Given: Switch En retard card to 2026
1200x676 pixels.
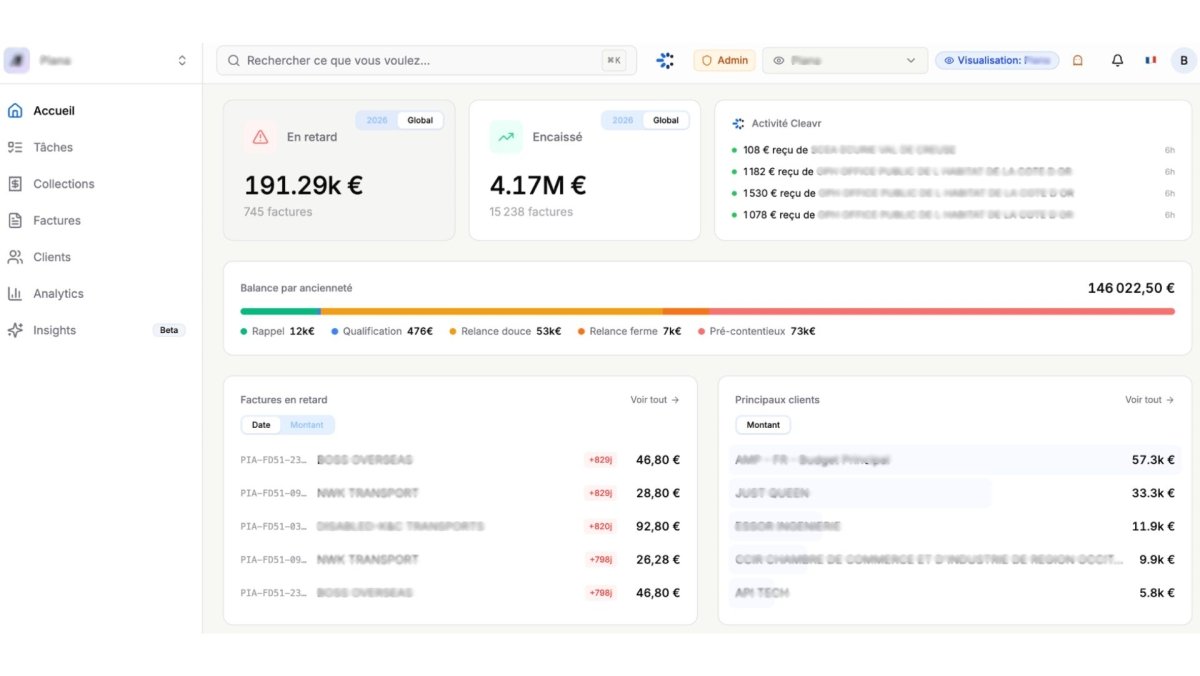Looking at the screenshot, I should (x=377, y=120).
